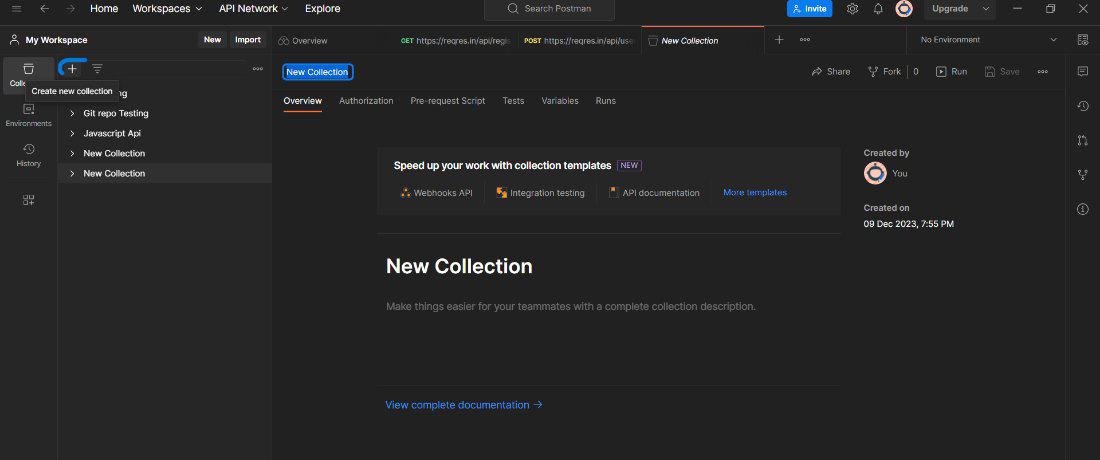1100x460 pixels.
Task: Click the Invite button
Action: pyautogui.click(x=810, y=8)
